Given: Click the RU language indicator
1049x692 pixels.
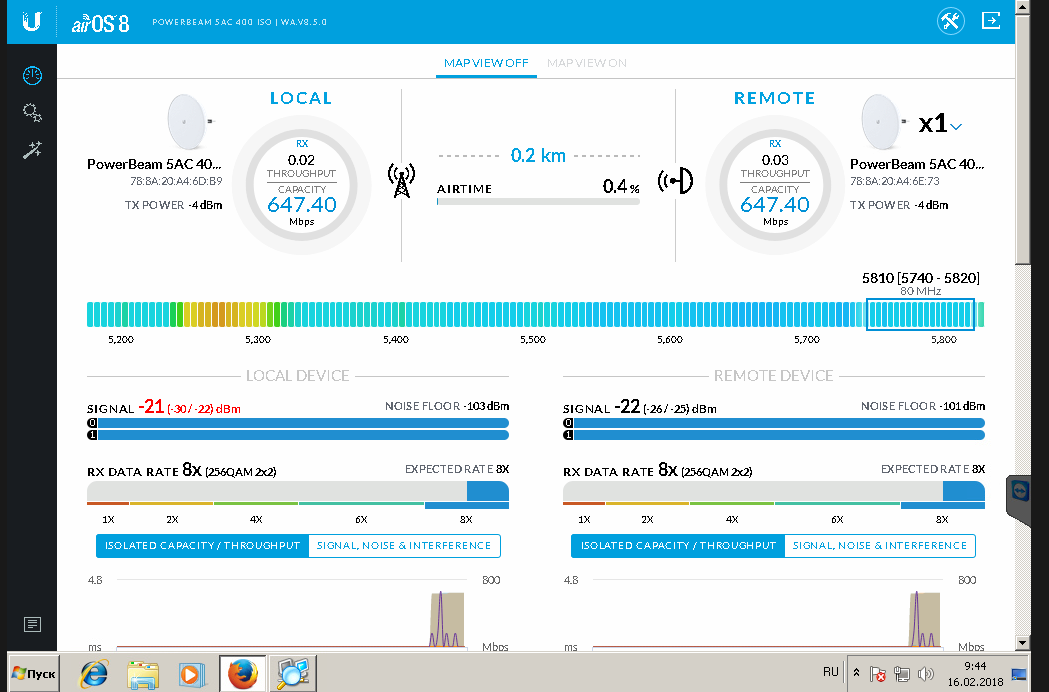Looking at the screenshot, I should coord(831,672).
